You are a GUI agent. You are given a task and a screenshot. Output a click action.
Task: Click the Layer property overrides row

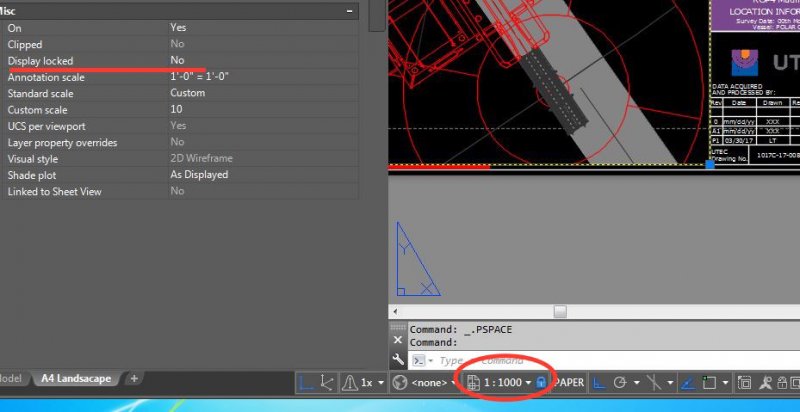point(179,142)
